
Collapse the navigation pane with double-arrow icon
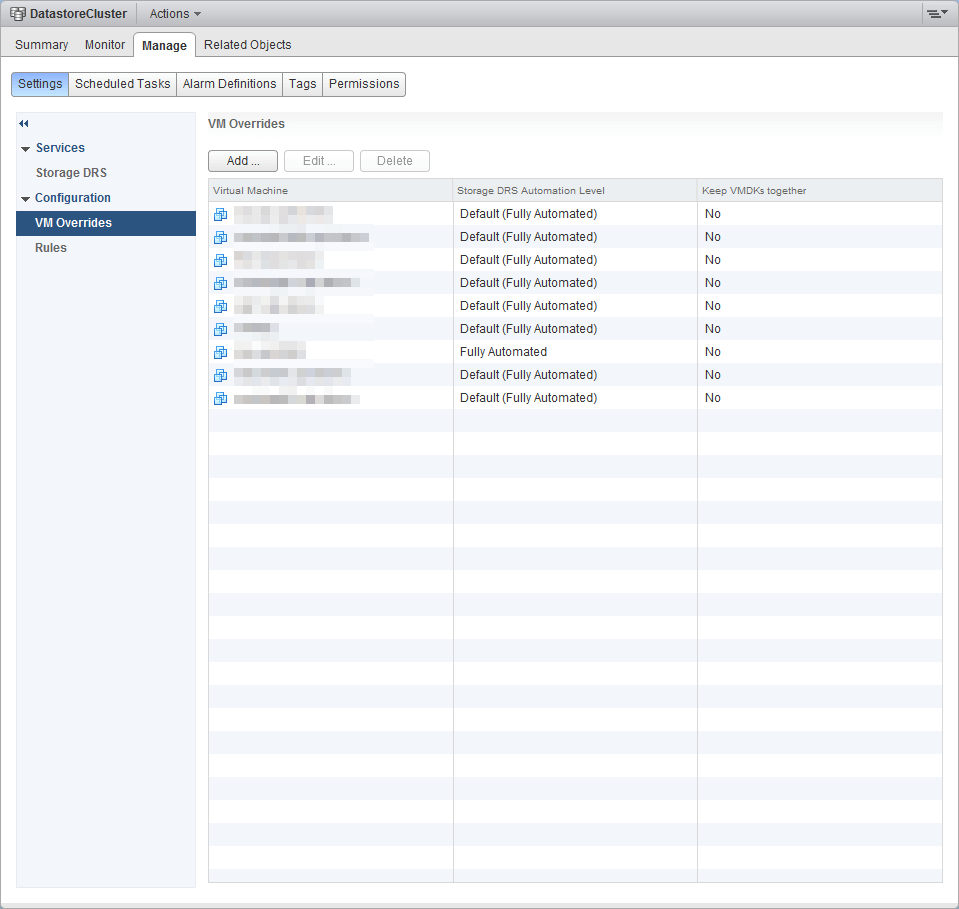coord(24,123)
